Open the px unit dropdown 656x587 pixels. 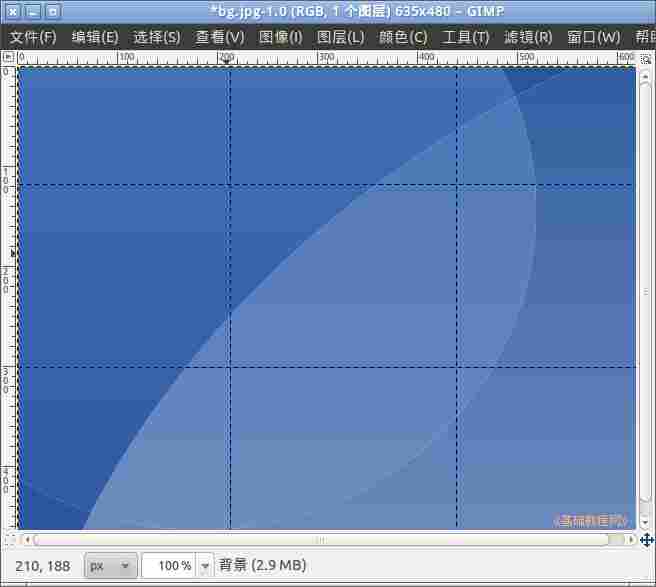point(110,566)
